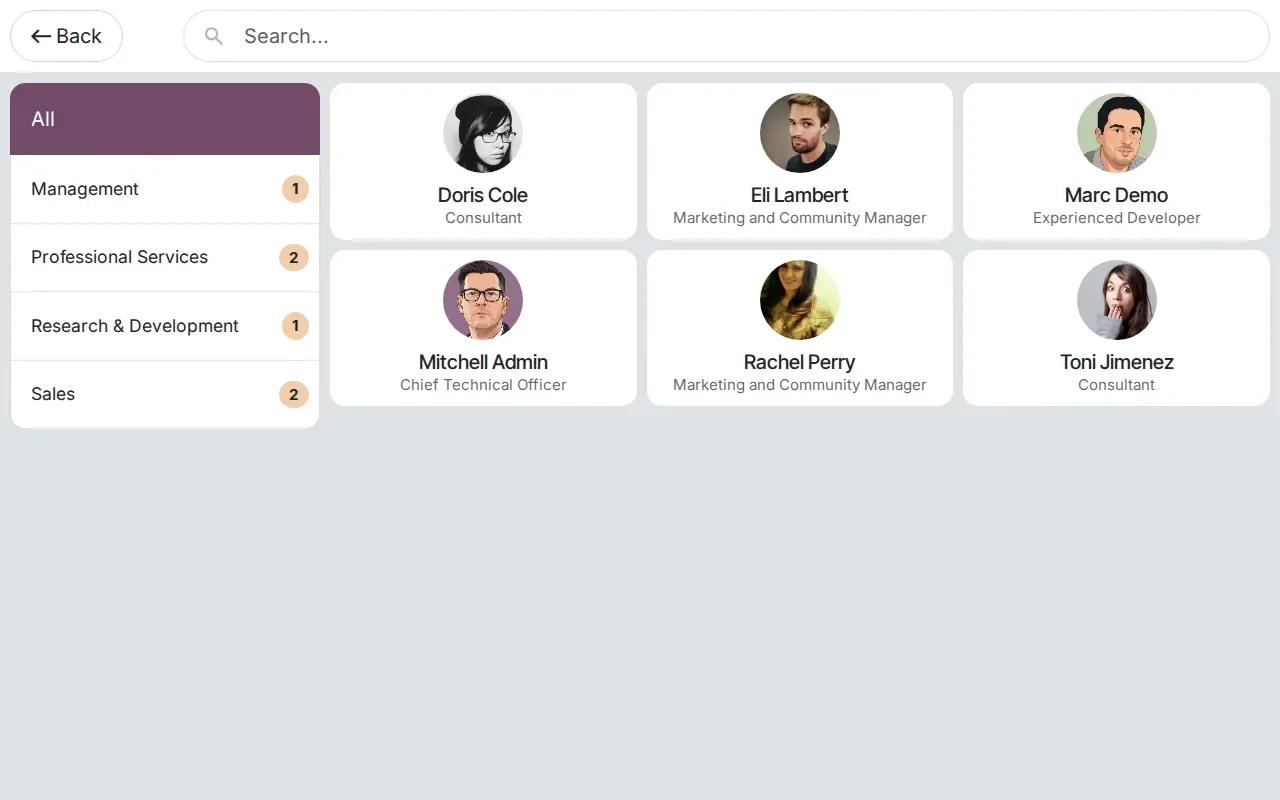Screen dimensions: 1280x800
Task: Click Marketing title under Rachel Perry
Action: [800, 385]
